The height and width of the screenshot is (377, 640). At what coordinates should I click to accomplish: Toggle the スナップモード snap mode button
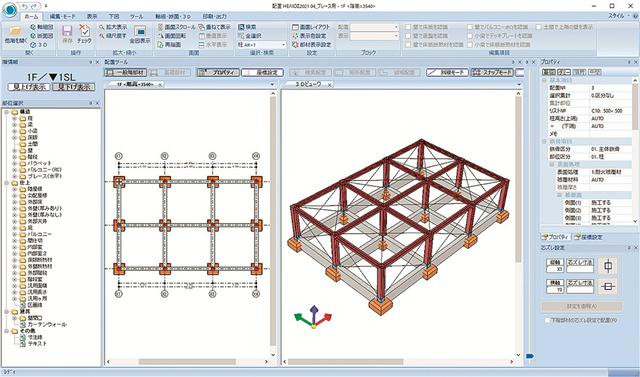pyautogui.click(x=491, y=72)
